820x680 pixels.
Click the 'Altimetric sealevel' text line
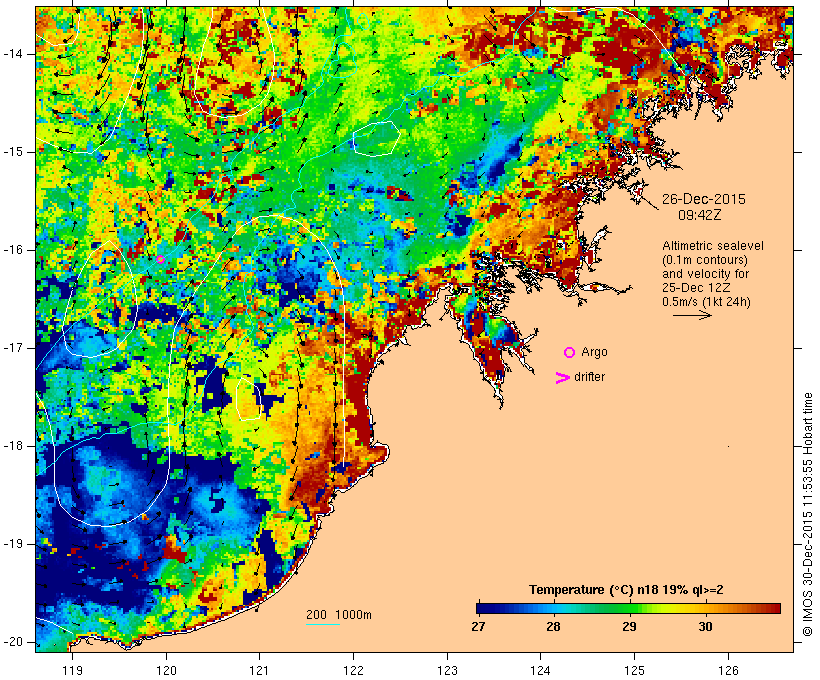click(713, 246)
